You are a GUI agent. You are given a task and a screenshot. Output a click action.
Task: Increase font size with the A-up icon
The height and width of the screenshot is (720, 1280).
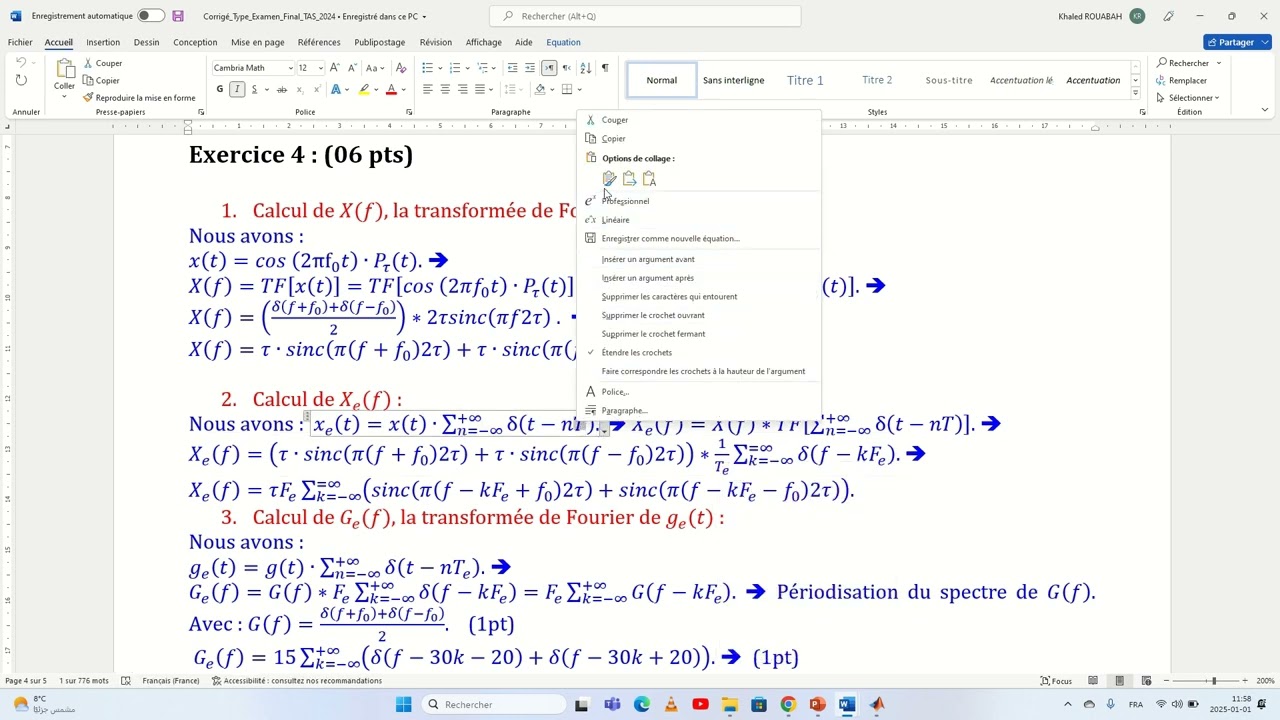335,68
